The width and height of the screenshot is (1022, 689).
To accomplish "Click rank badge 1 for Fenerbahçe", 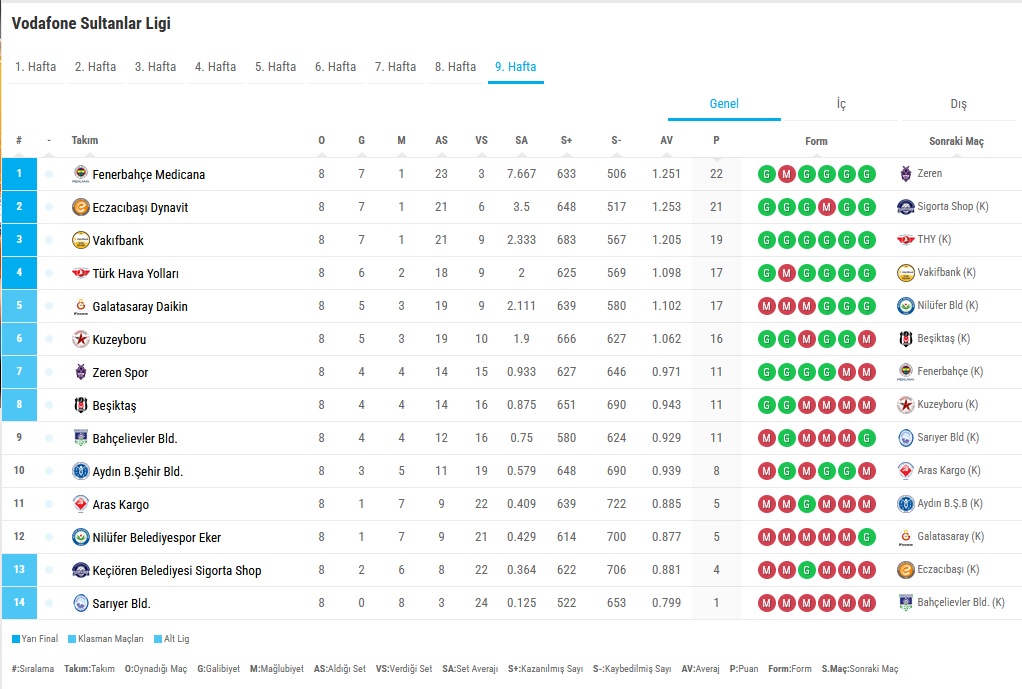I will pos(20,173).
